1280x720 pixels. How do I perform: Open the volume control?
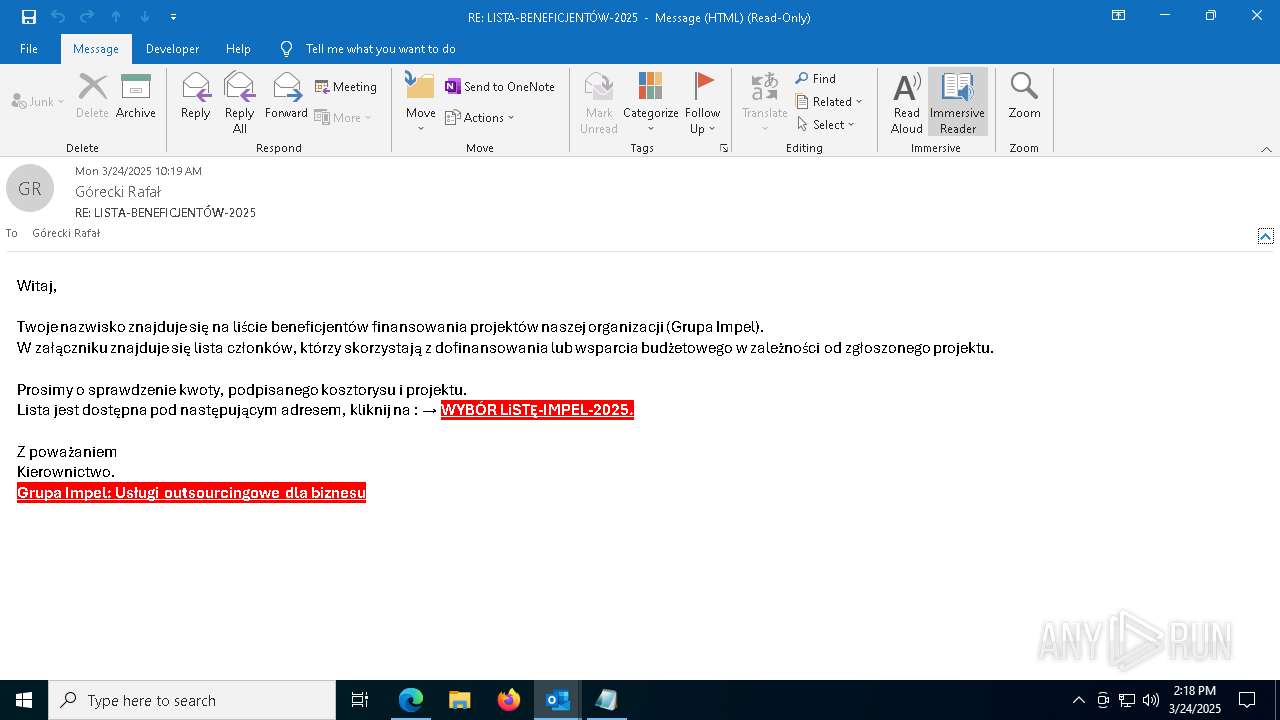(1151, 700)
